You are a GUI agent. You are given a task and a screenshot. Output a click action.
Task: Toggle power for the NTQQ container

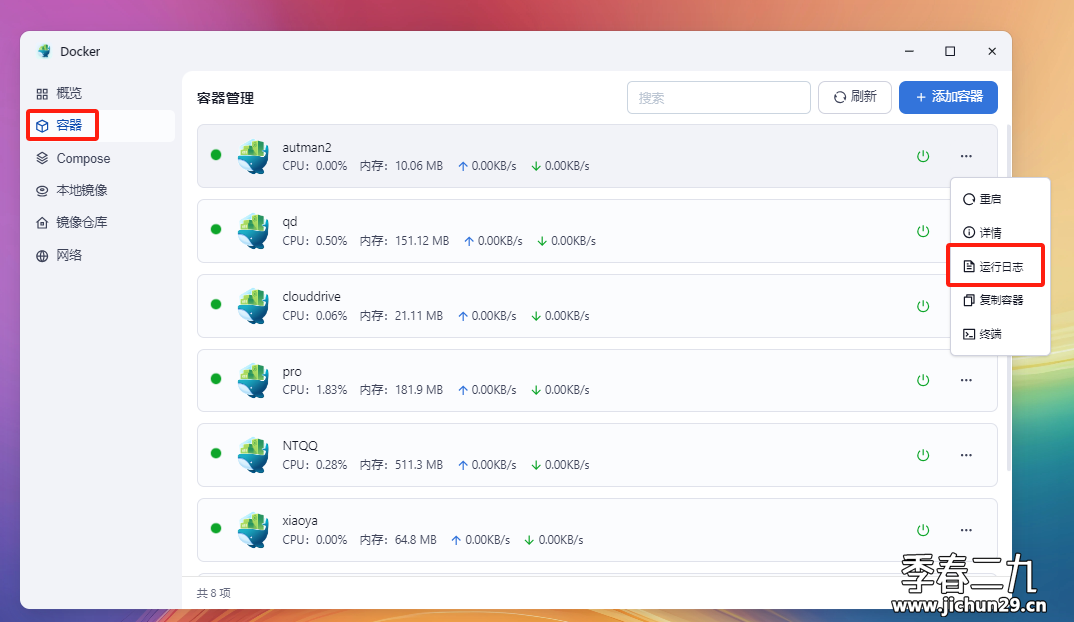tap(923, 455)
